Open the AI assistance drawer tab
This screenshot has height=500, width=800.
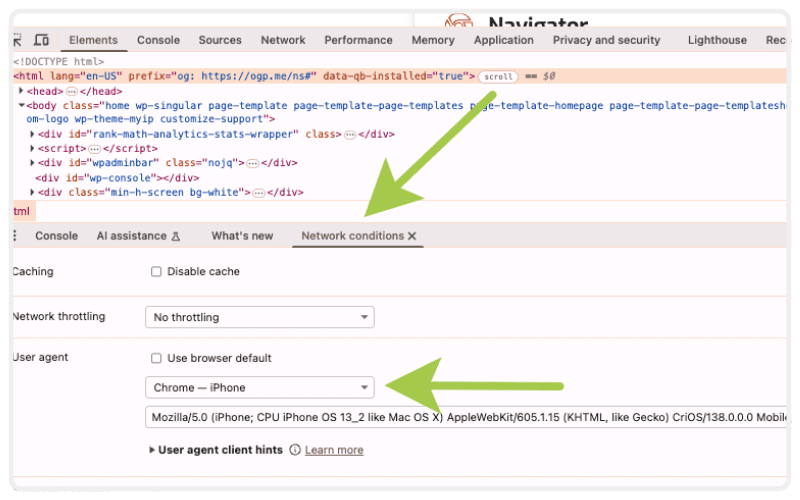[x=138, y=236]
